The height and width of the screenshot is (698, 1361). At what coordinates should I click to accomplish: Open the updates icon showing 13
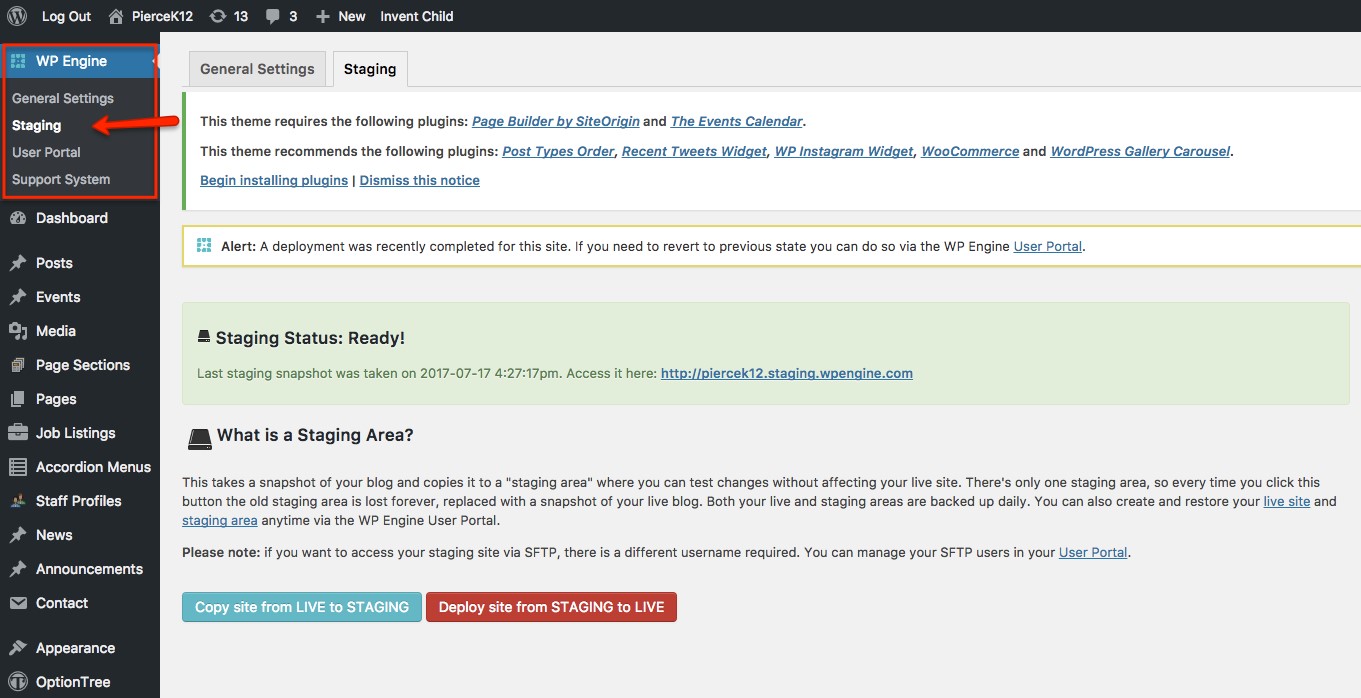pyautogui.click(x=218, y=16)
